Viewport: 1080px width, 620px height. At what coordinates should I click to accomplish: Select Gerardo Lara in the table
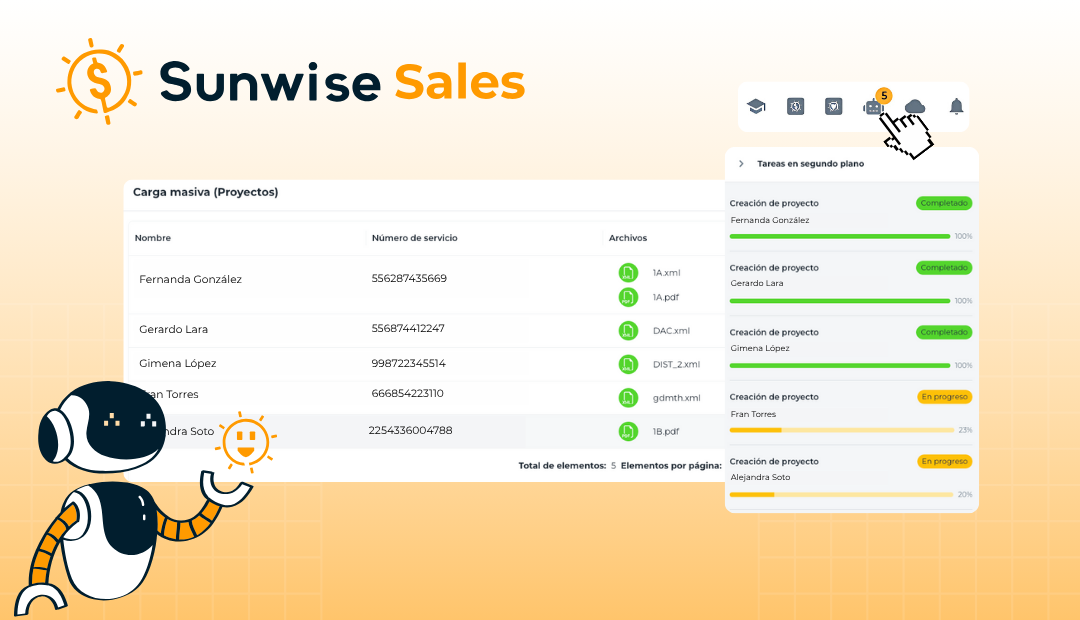coord(174,329)
